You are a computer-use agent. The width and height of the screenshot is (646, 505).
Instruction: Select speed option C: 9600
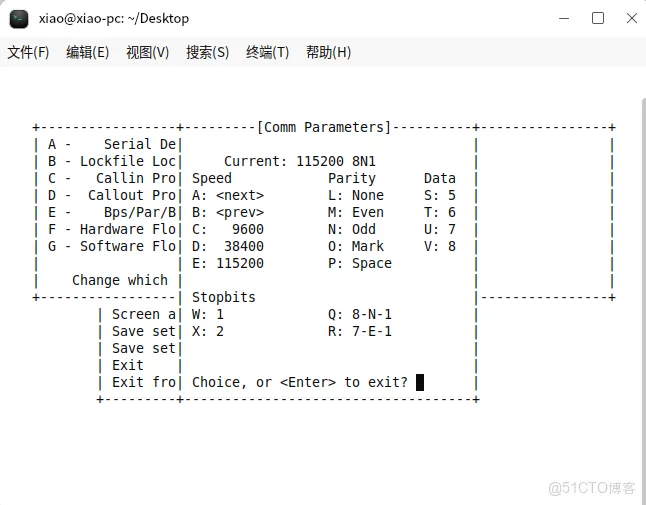pos(228,229)
